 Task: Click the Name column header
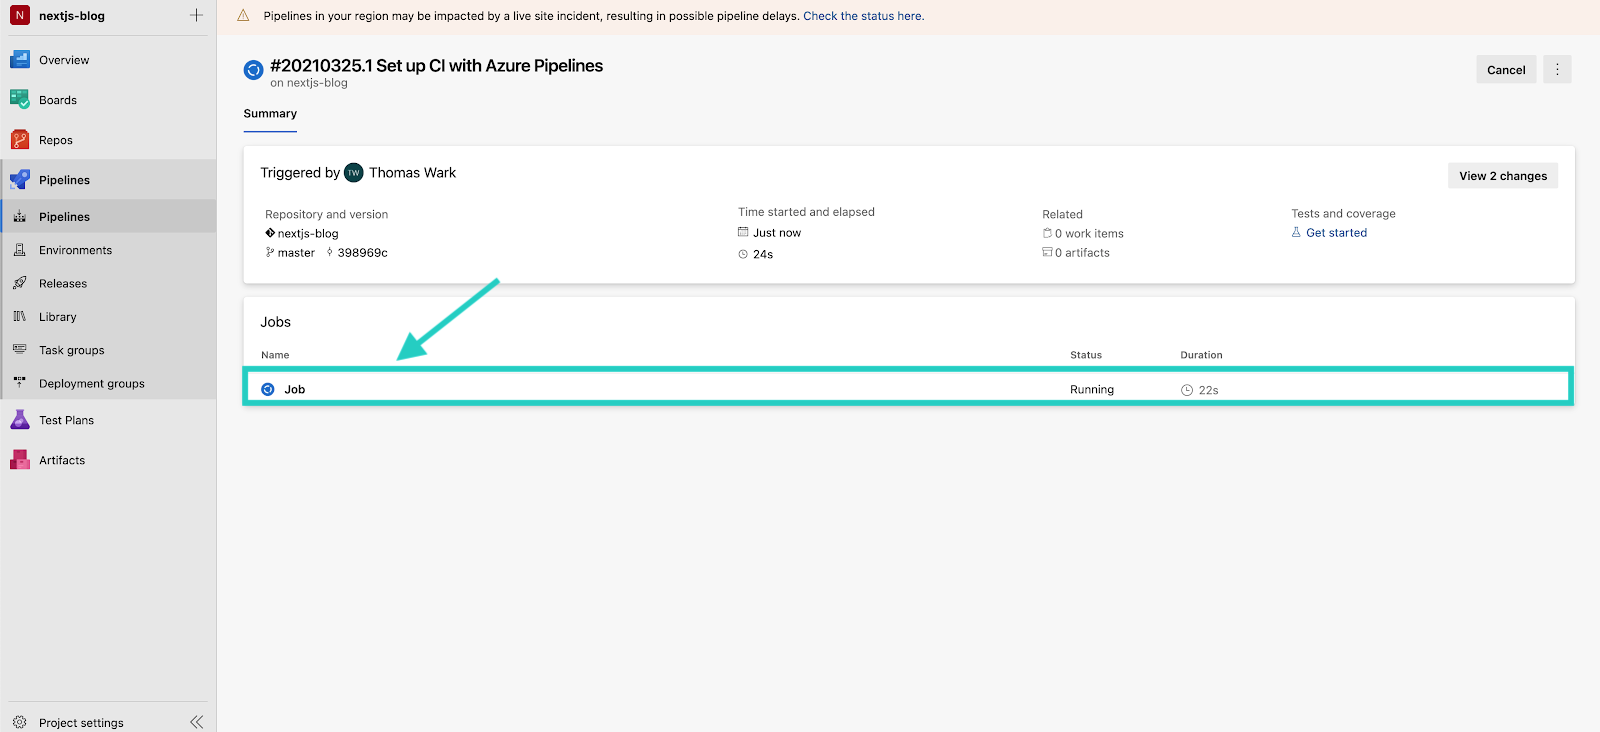coord(275,355)
